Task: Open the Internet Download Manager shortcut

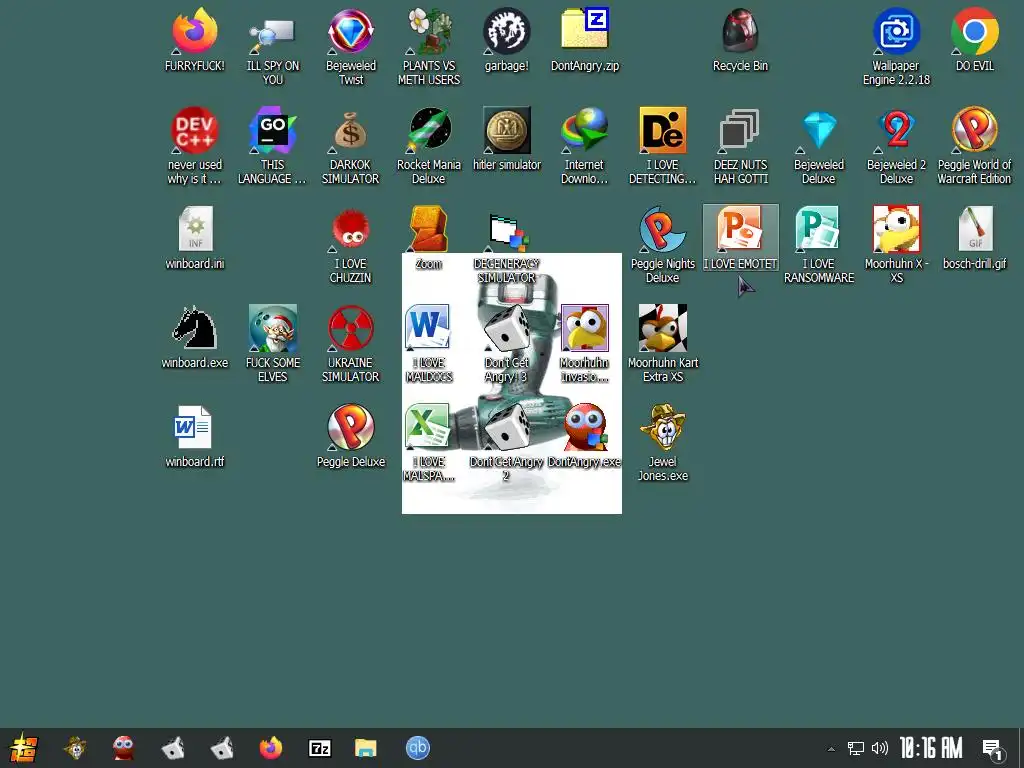Action: coord(584,146)
